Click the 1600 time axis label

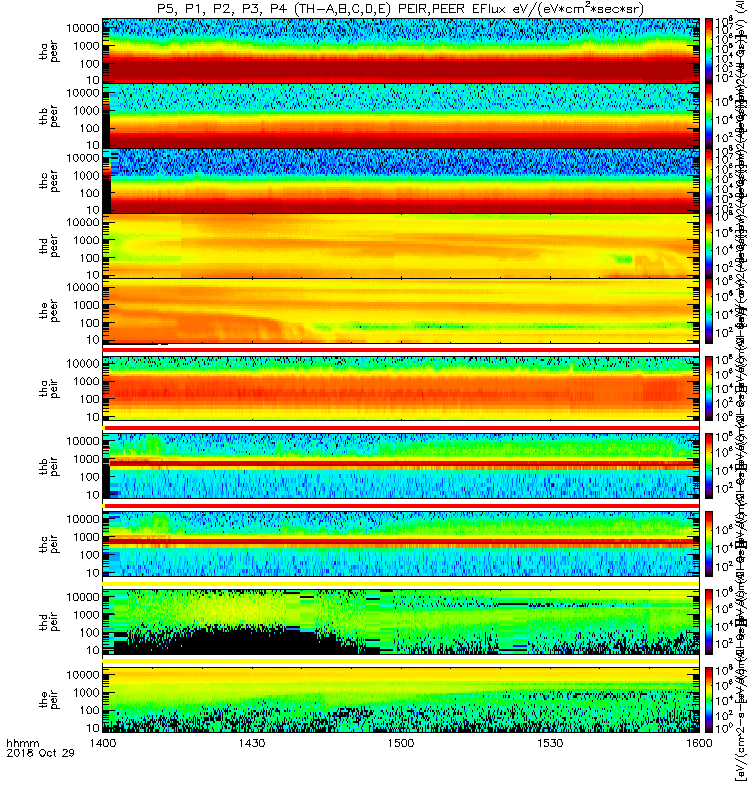point(699,743)
